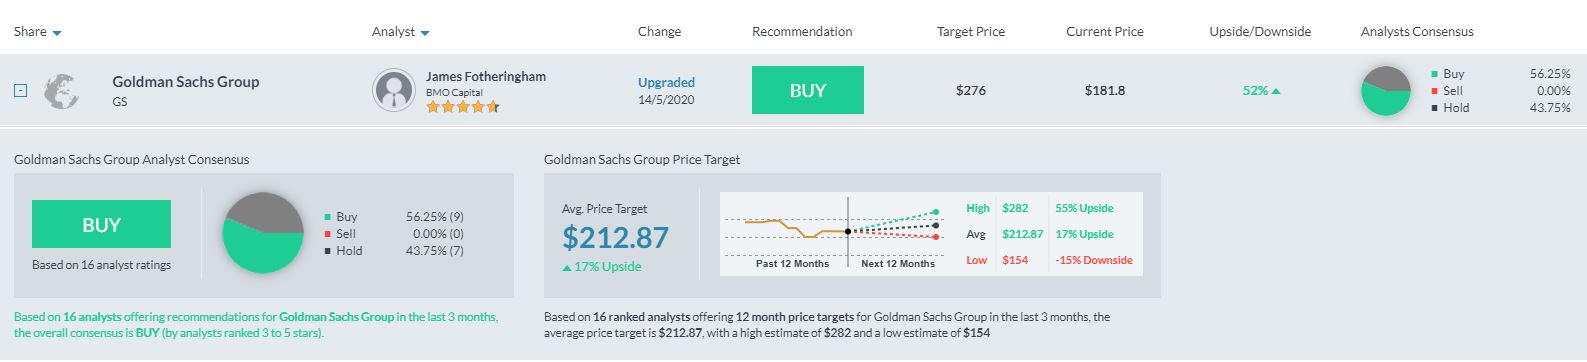Click the Recommendation column header
This screenshot has width=1587, height=362.
(802, 31)
